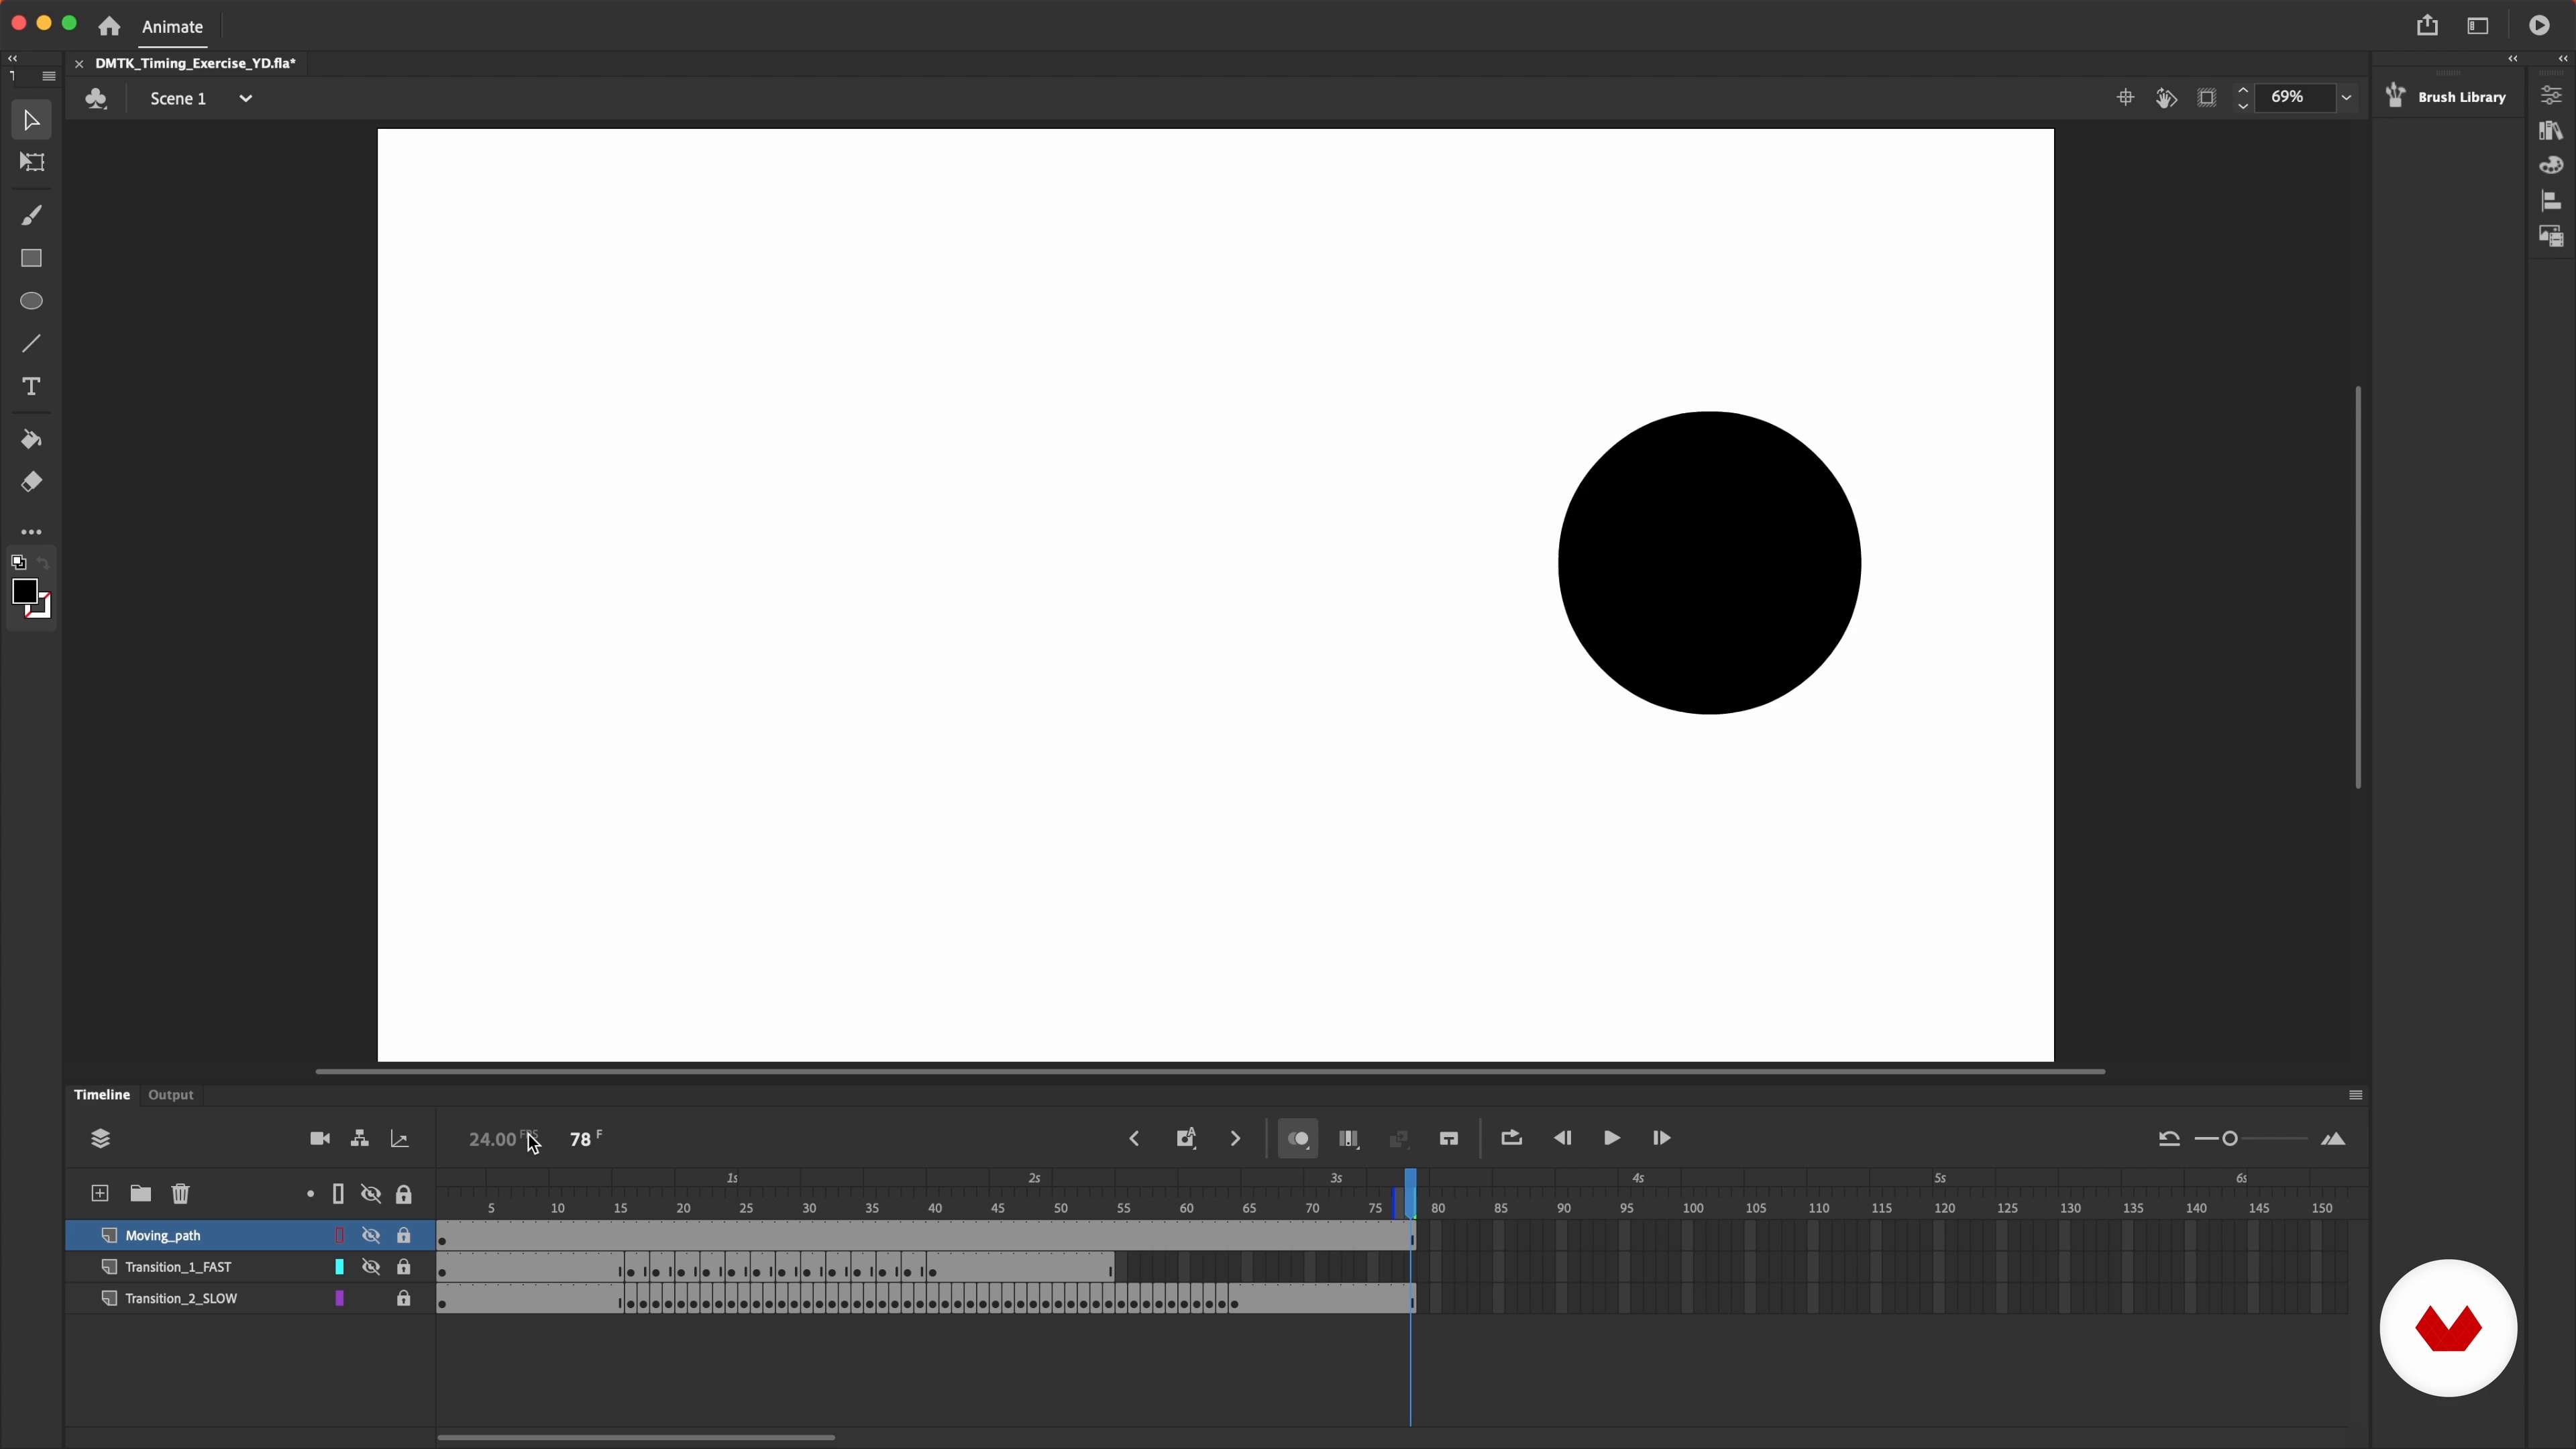Select the Text tool
This screenshot has height=1449, width=2576.
click(x=31, y=387)
